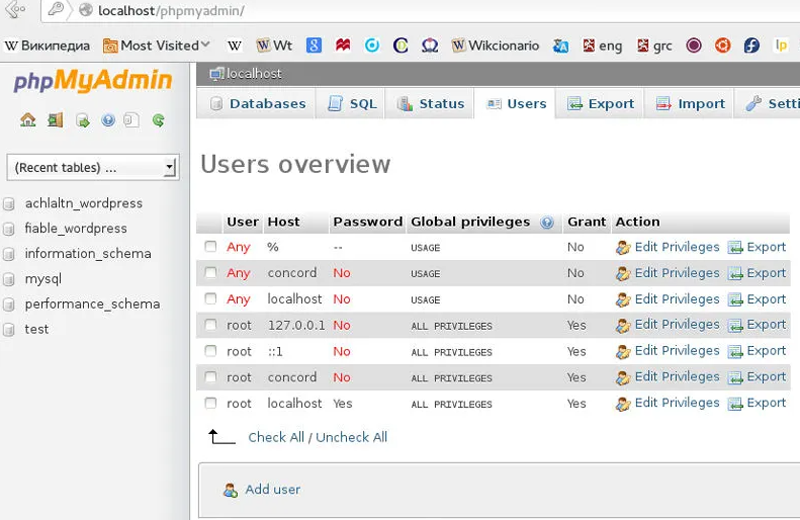Open phpMyAdmin documentation help icon
This screenshot has height=520, width=800.
107,120
